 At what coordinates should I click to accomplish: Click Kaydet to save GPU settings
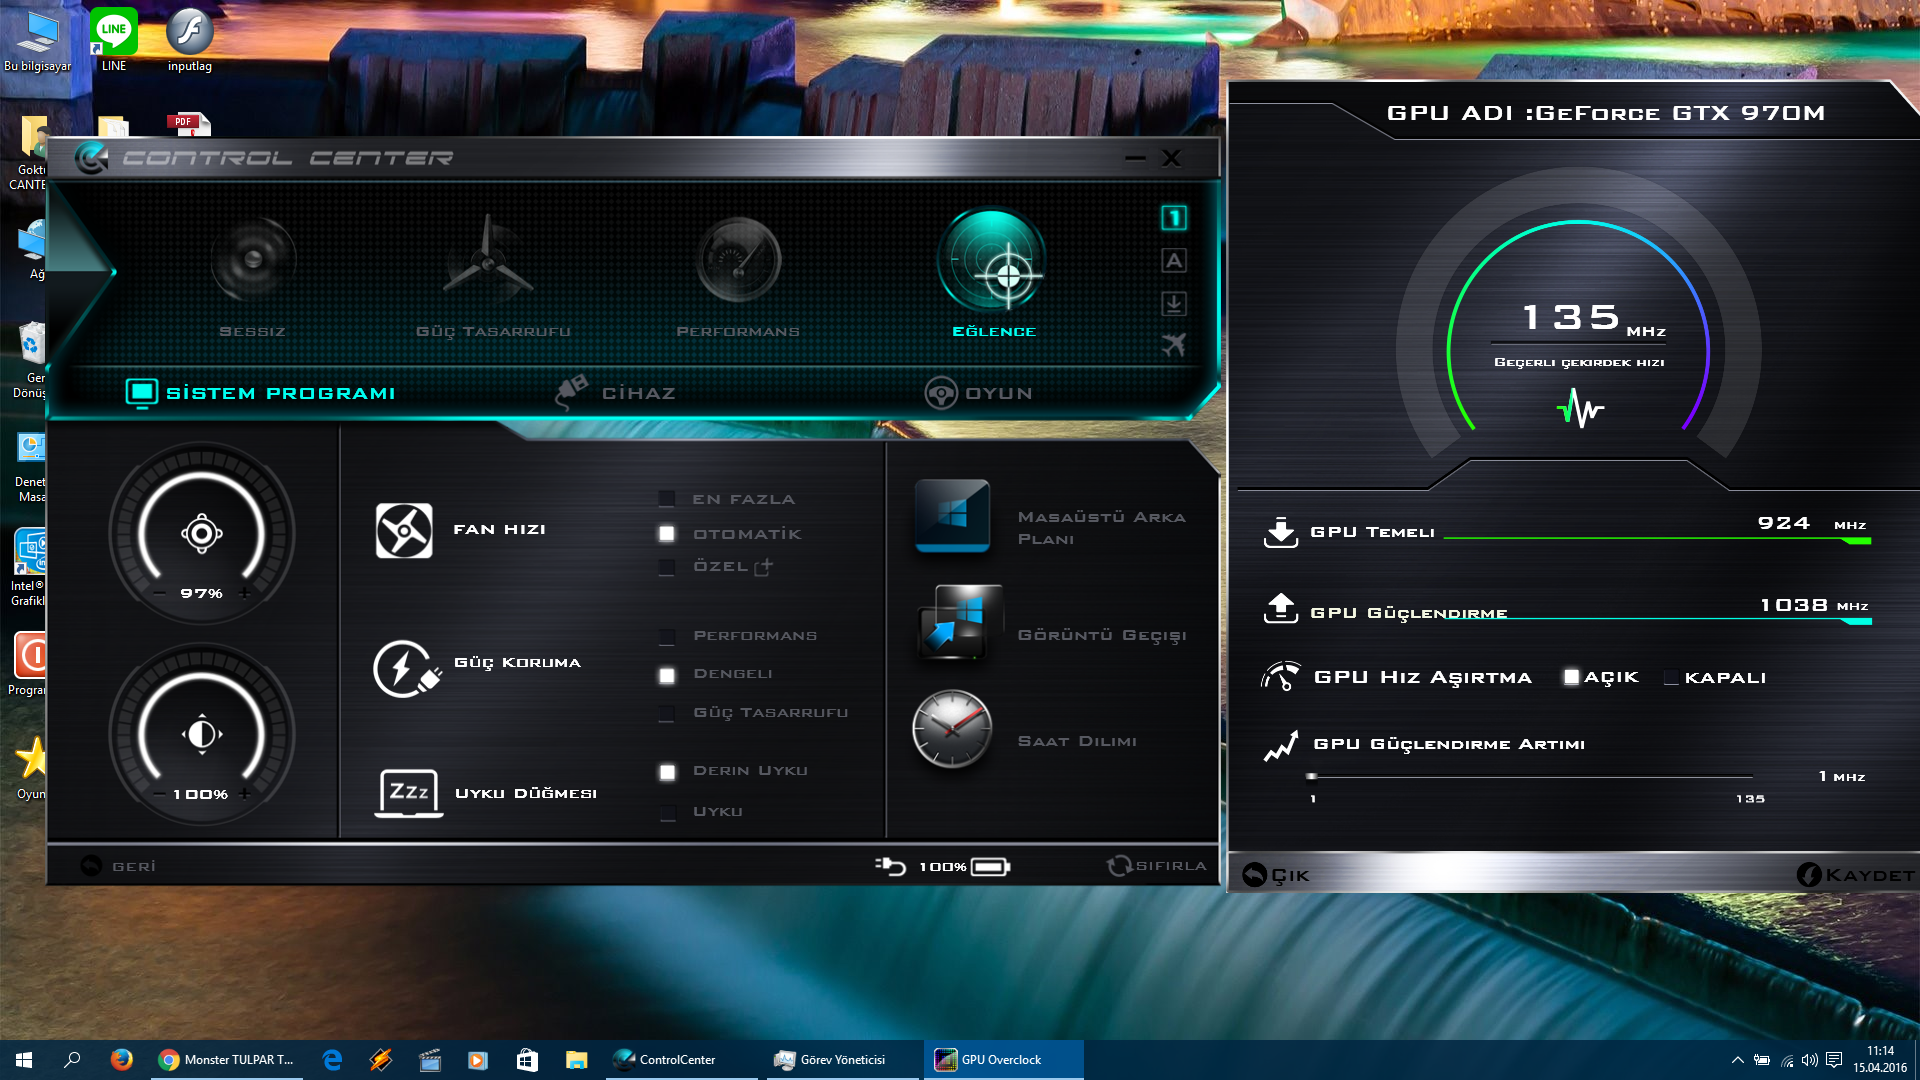point(1855,875)
